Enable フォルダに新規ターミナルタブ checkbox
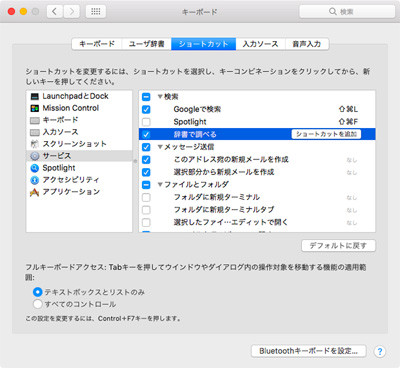Viewport: 400px width, 368px height. pos(146,210)
